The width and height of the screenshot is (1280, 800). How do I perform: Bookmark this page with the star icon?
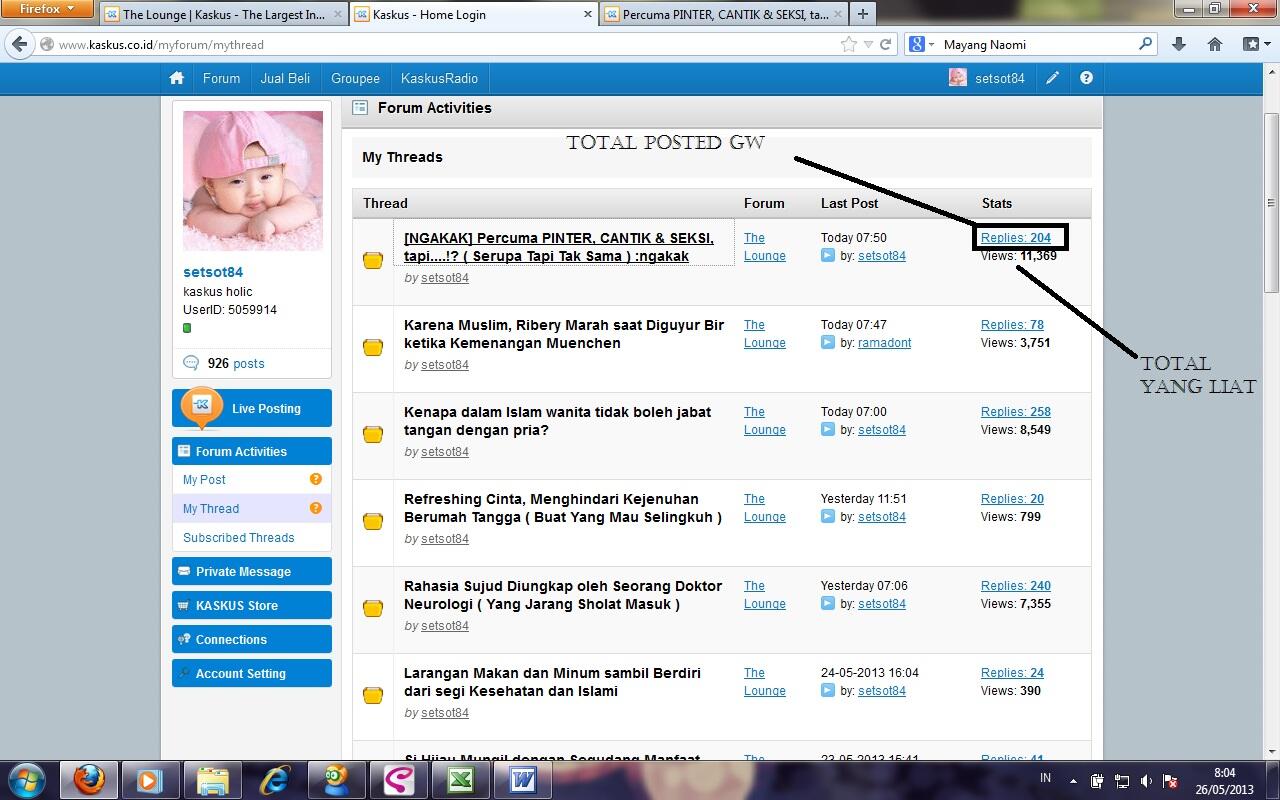pos(849,44)
